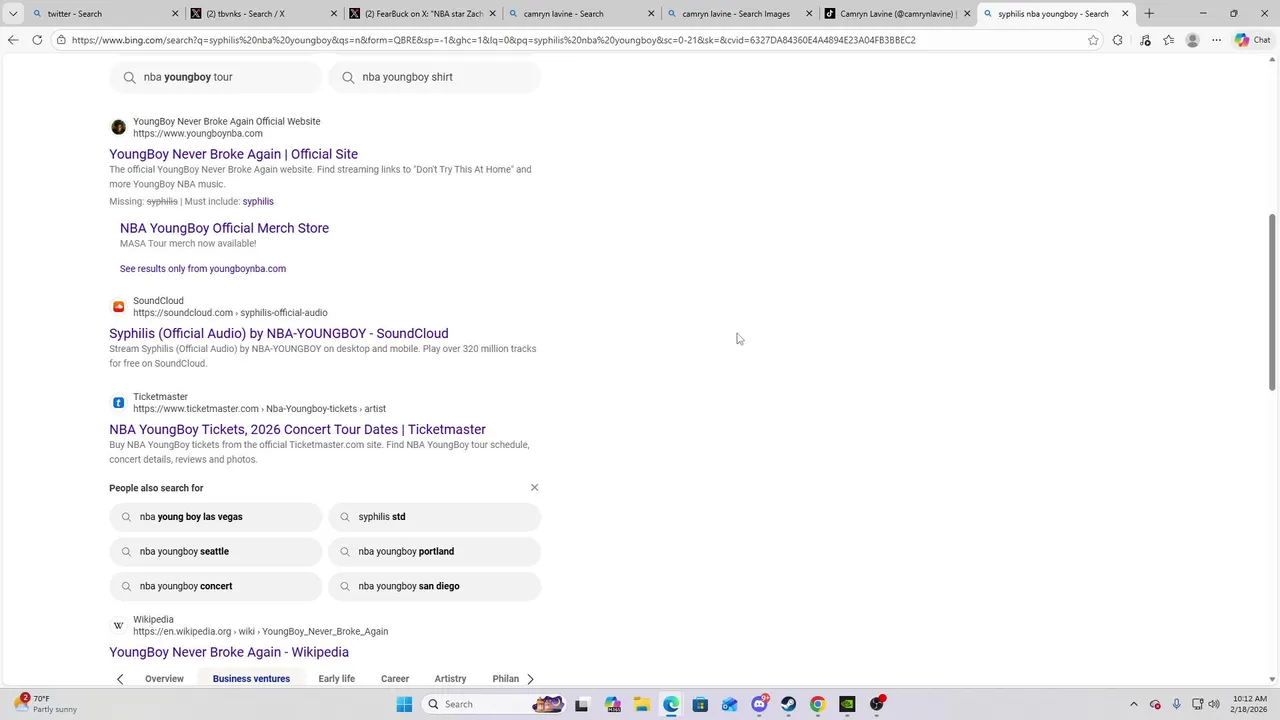Click the Wikipedia favicon icon
Screen dimensions: 1280x720
pyautogui.click(x=118, y=626)
